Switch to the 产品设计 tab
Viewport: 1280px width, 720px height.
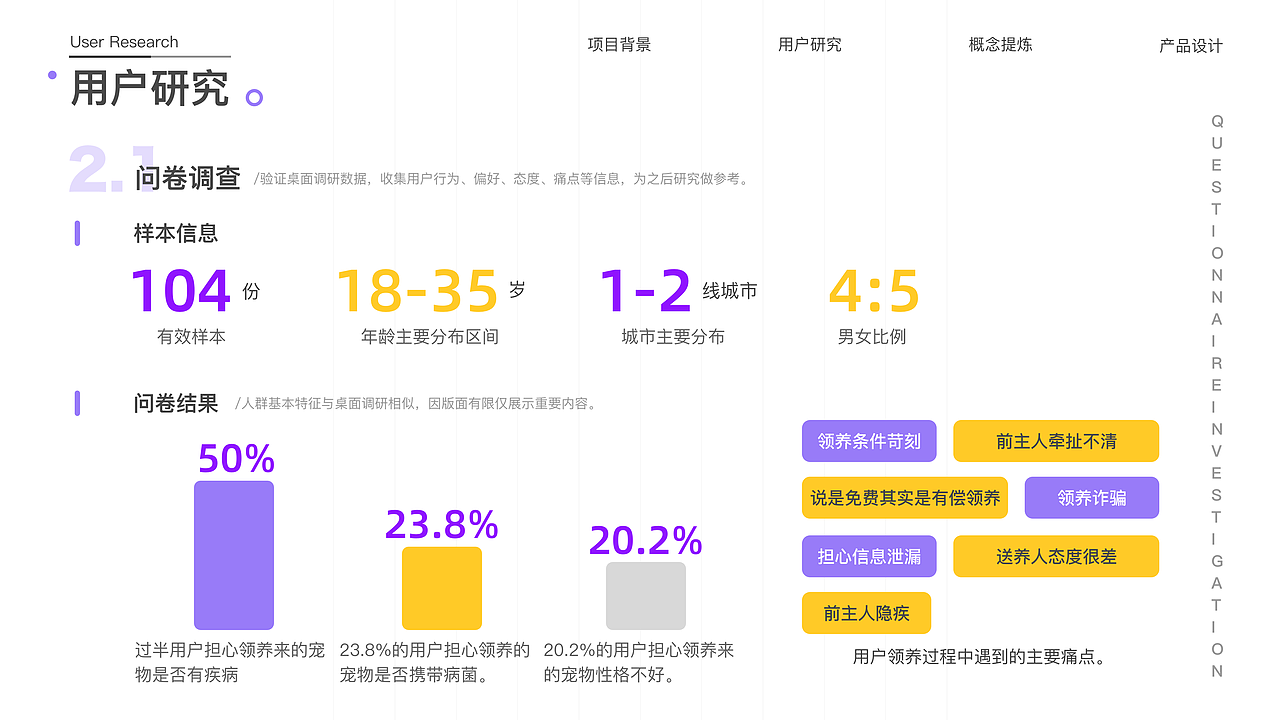click(x=1190, y=45)
